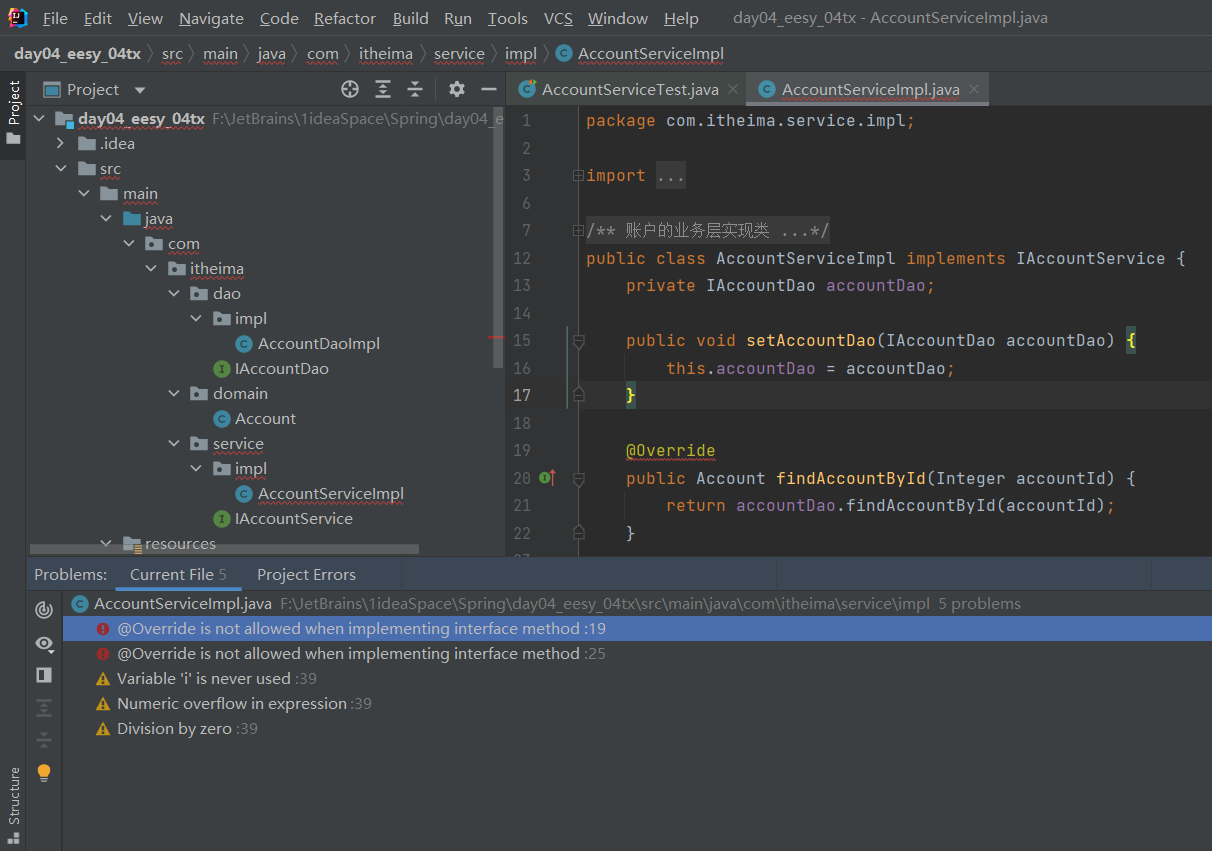Image resolution: width=1212 pixels, height=851 pixels.
Task: Click the IntelliJ IDEA logo icon
Action: click(x=18, y=17)
